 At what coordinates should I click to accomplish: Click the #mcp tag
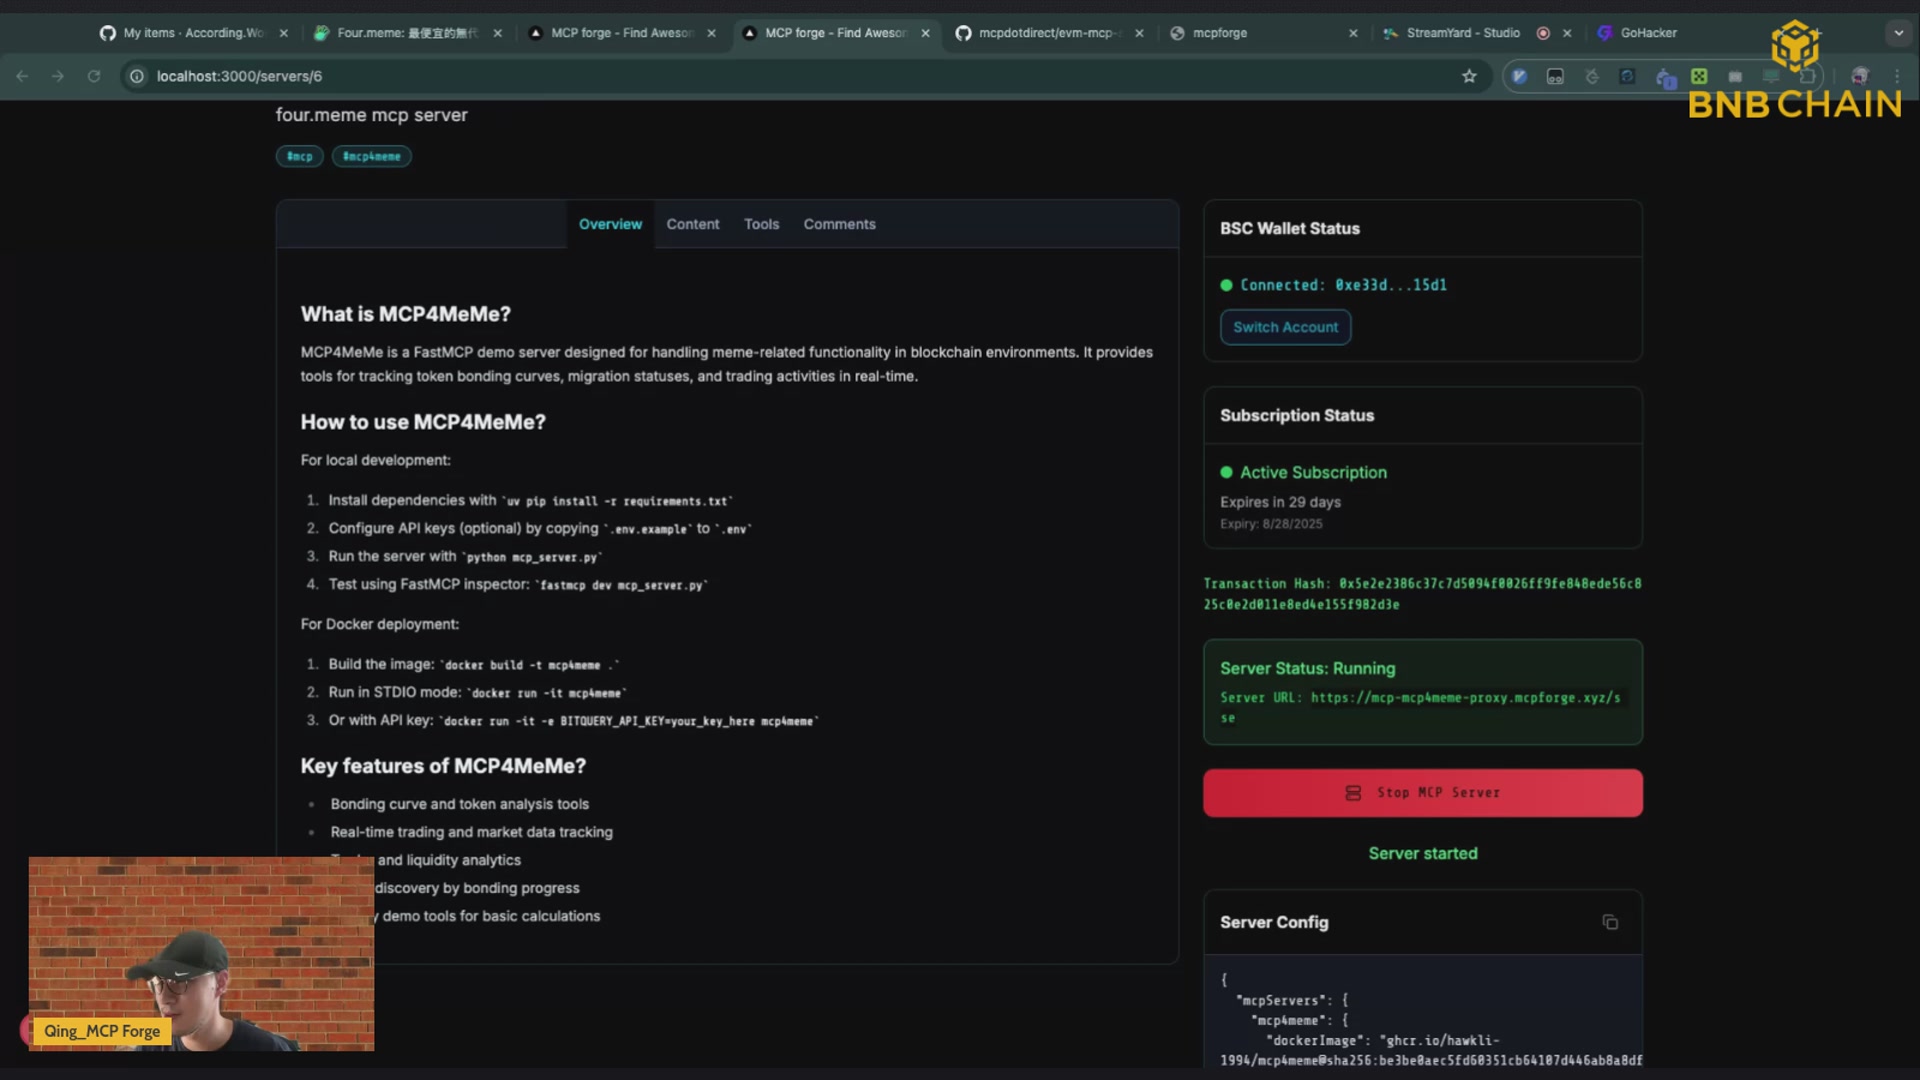(x=299, y=156)
